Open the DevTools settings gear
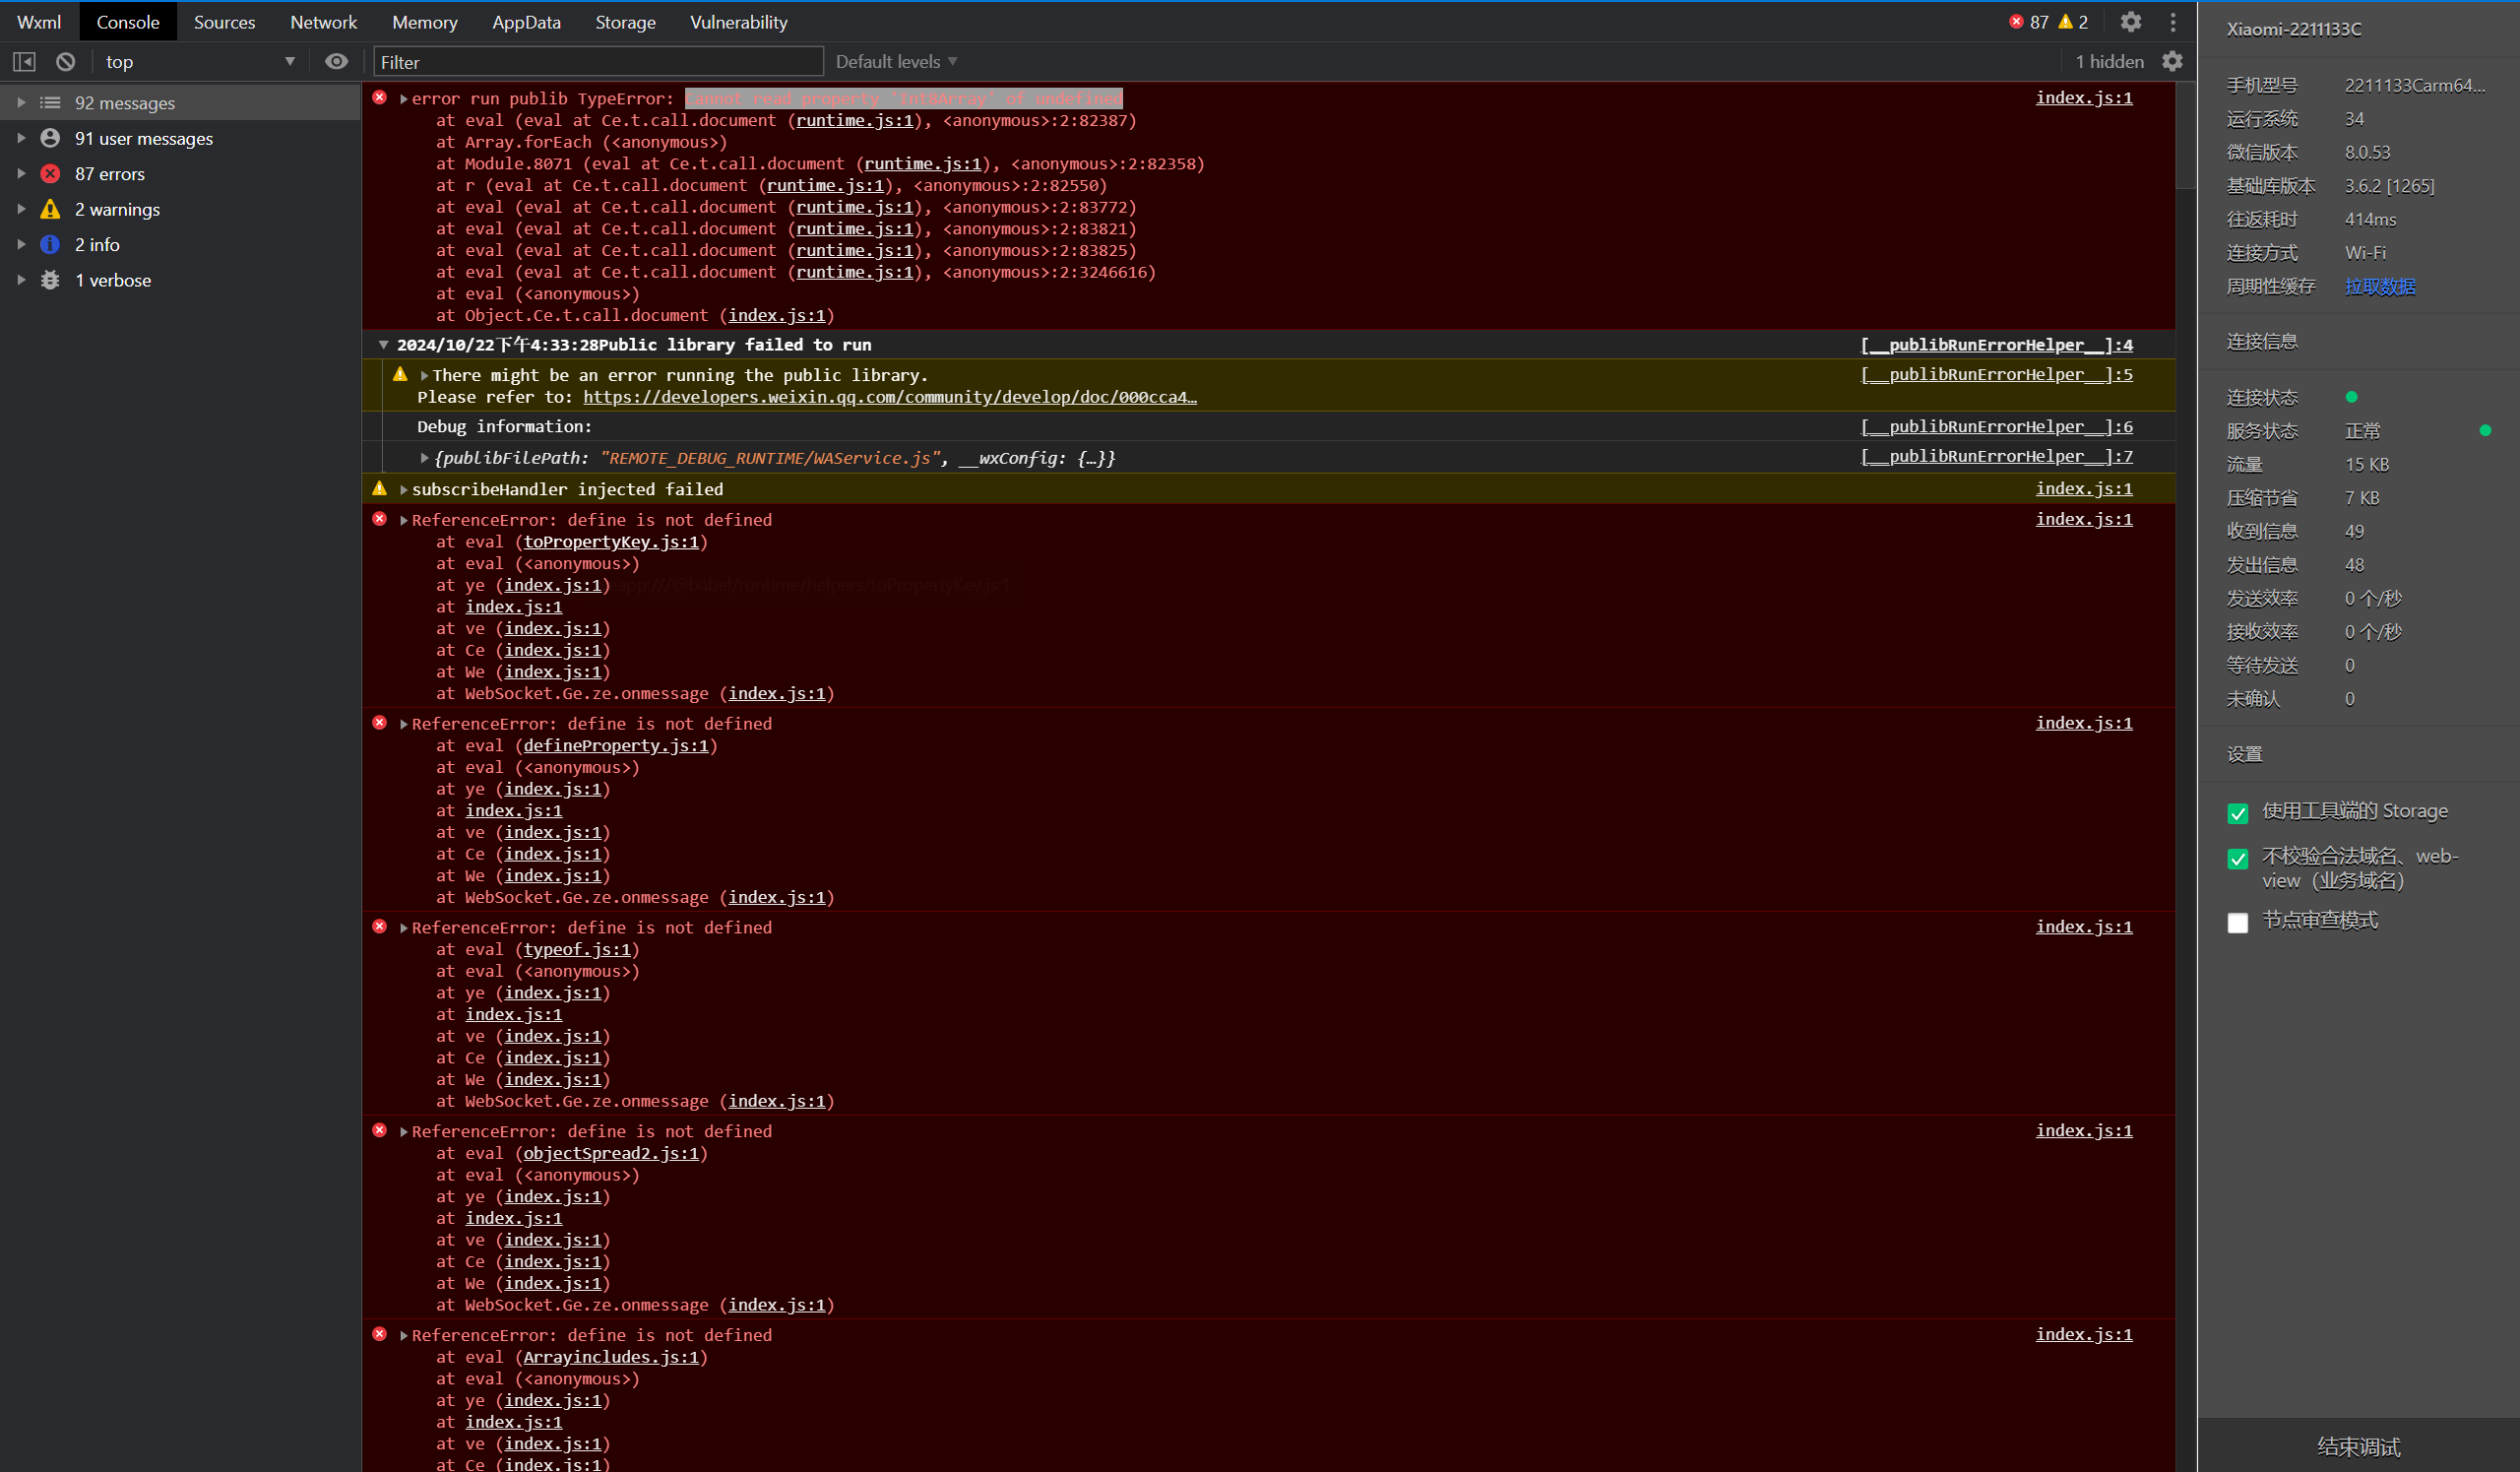Screen dimensions: 2520x1472 [x=2131, y=22]
